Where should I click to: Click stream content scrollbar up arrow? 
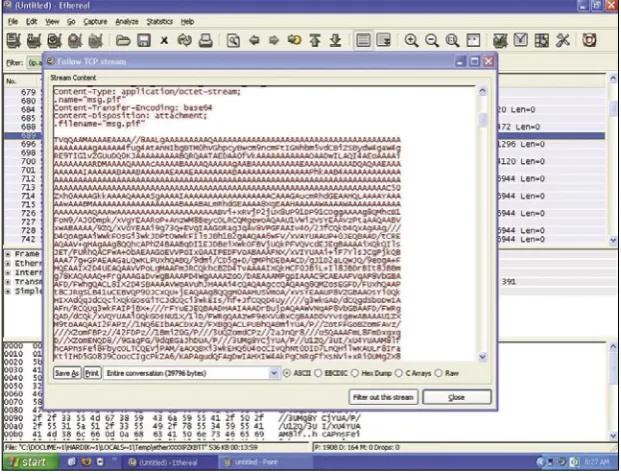coord(482,91)
